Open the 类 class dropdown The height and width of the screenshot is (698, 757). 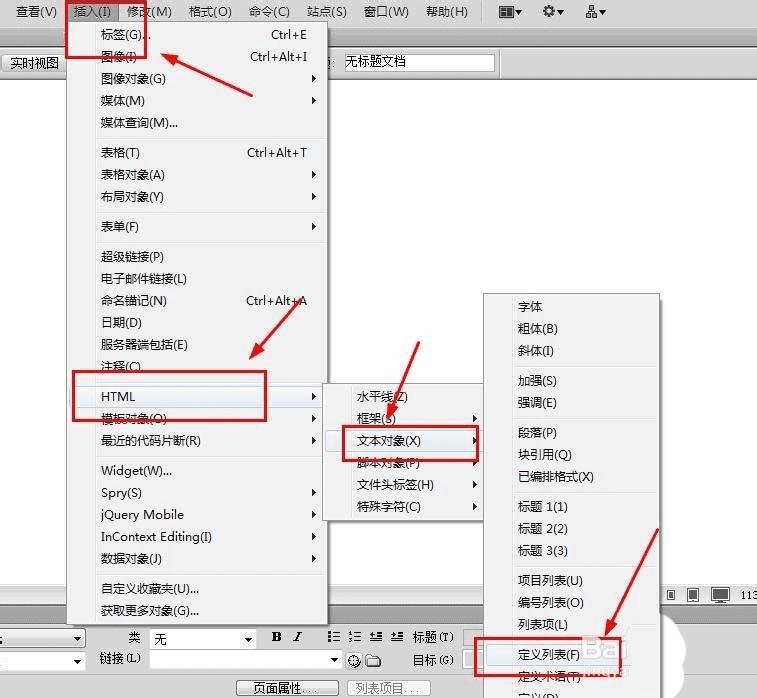coord(202,639)
